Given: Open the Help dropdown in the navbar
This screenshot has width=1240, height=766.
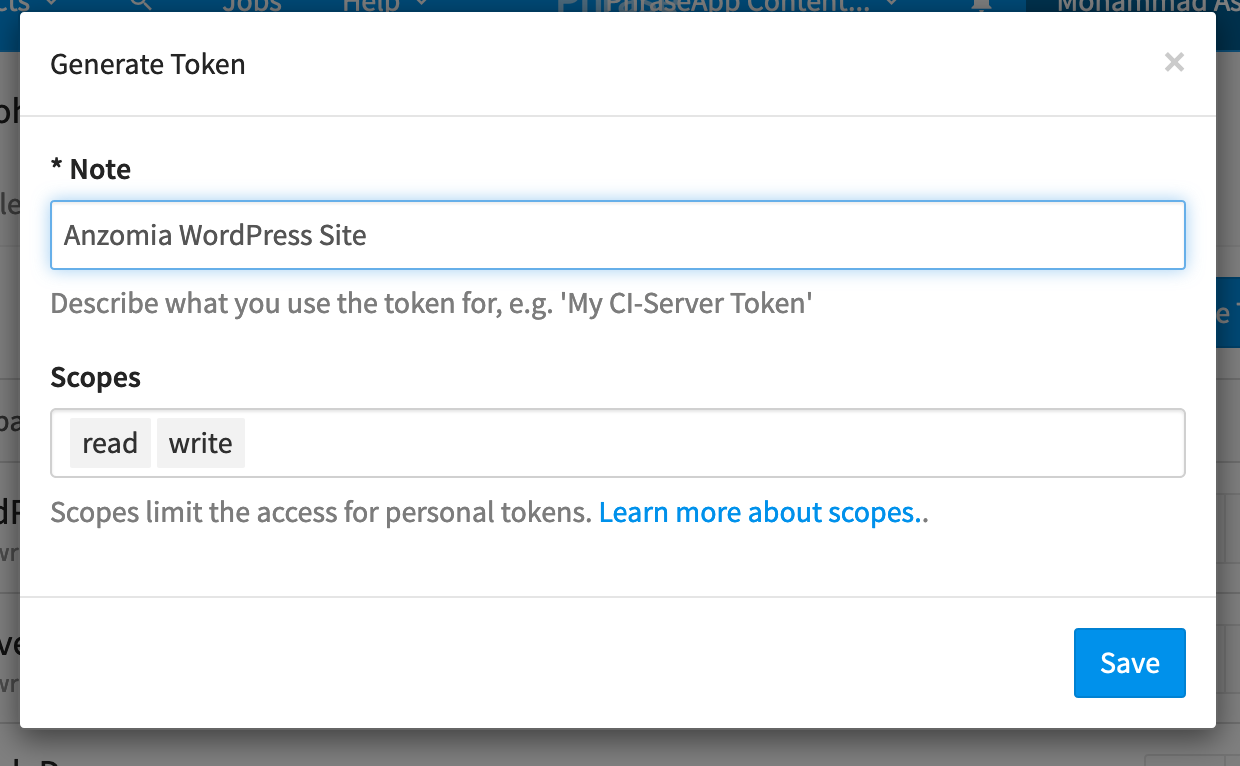Looking at the screenshot, I should point(381,5).
